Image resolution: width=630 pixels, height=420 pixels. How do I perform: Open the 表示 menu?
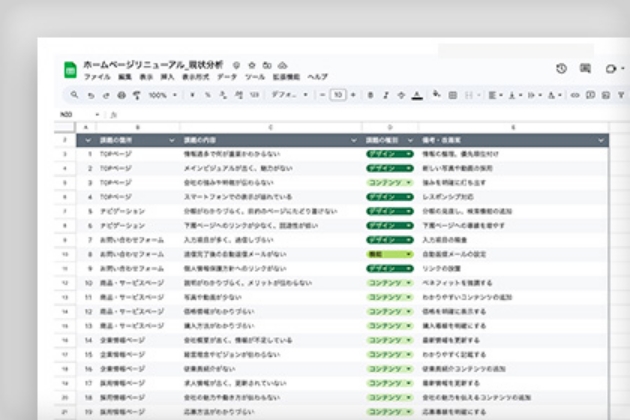click(146, 77)
